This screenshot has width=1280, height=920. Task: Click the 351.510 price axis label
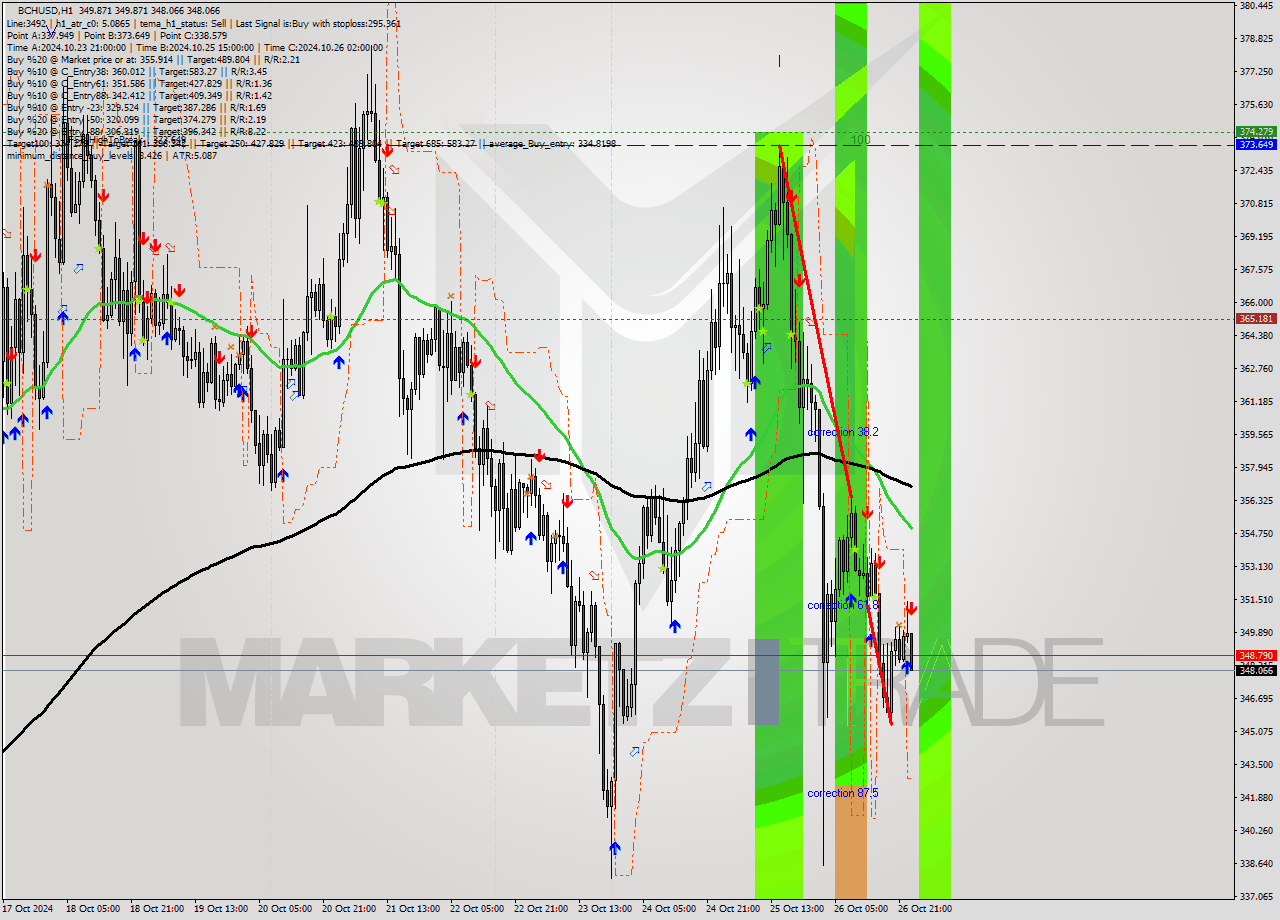(1256, 600)
